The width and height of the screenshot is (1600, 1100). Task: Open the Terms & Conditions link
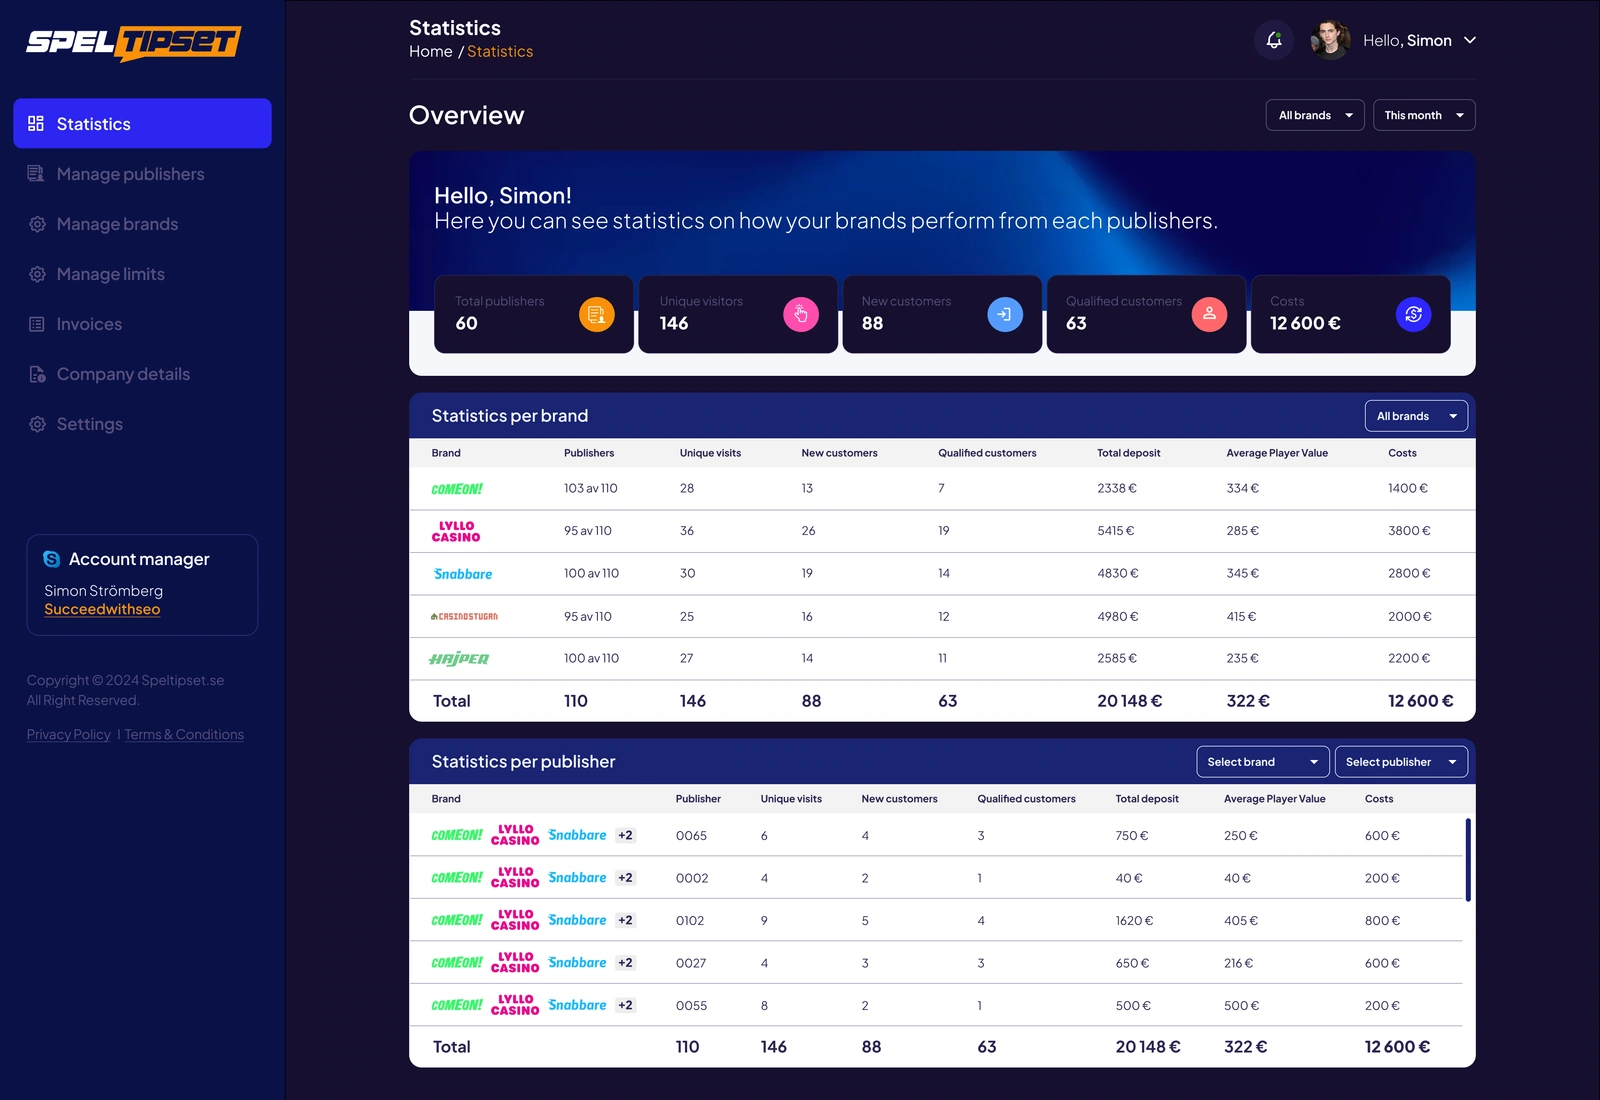click(184, 734)
